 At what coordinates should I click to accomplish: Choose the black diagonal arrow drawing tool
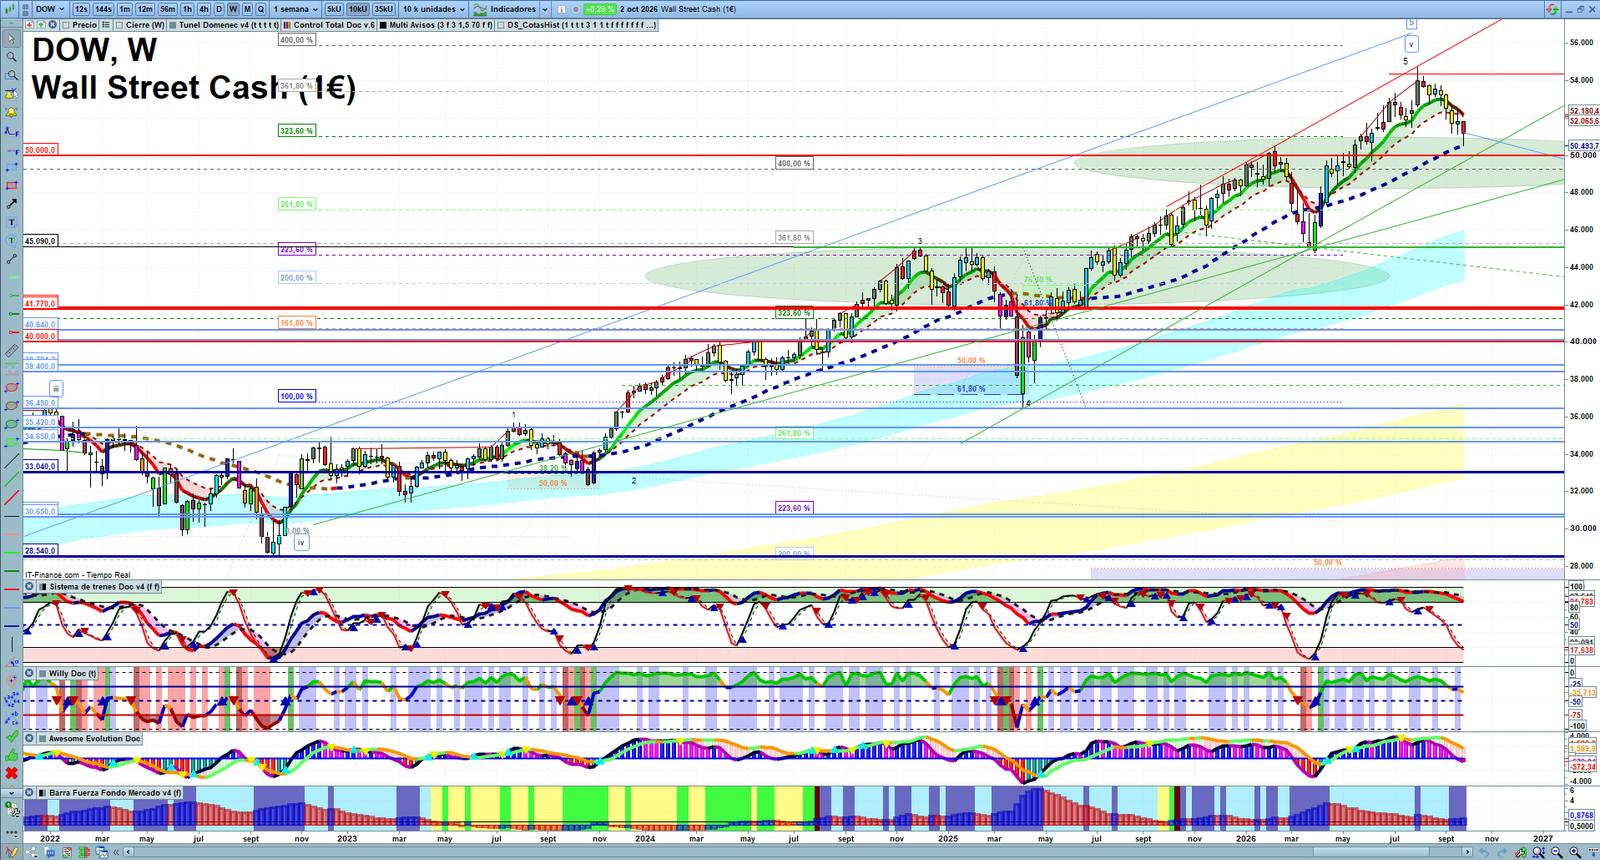(12, 204)
